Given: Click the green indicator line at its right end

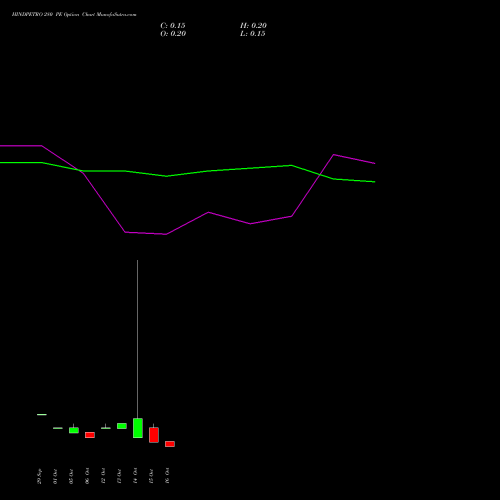Looking at the screenshot, I should [x=374, y=182].
